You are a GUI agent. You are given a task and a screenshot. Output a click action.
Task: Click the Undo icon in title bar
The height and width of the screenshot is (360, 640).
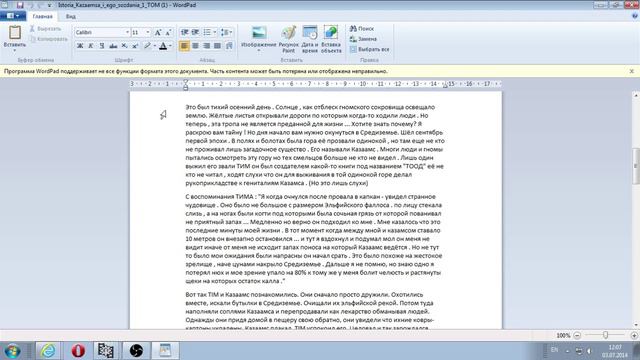[30, 5]
